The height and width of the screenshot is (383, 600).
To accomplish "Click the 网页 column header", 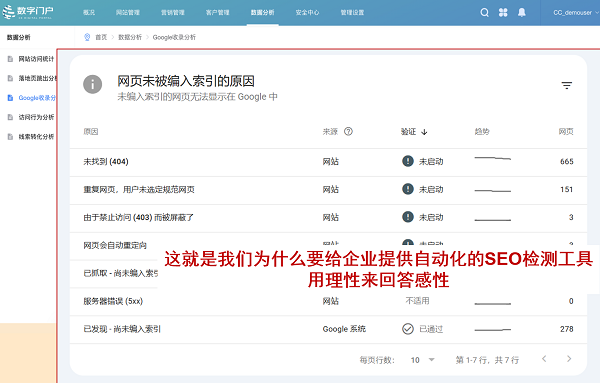I will coord(566,132).
